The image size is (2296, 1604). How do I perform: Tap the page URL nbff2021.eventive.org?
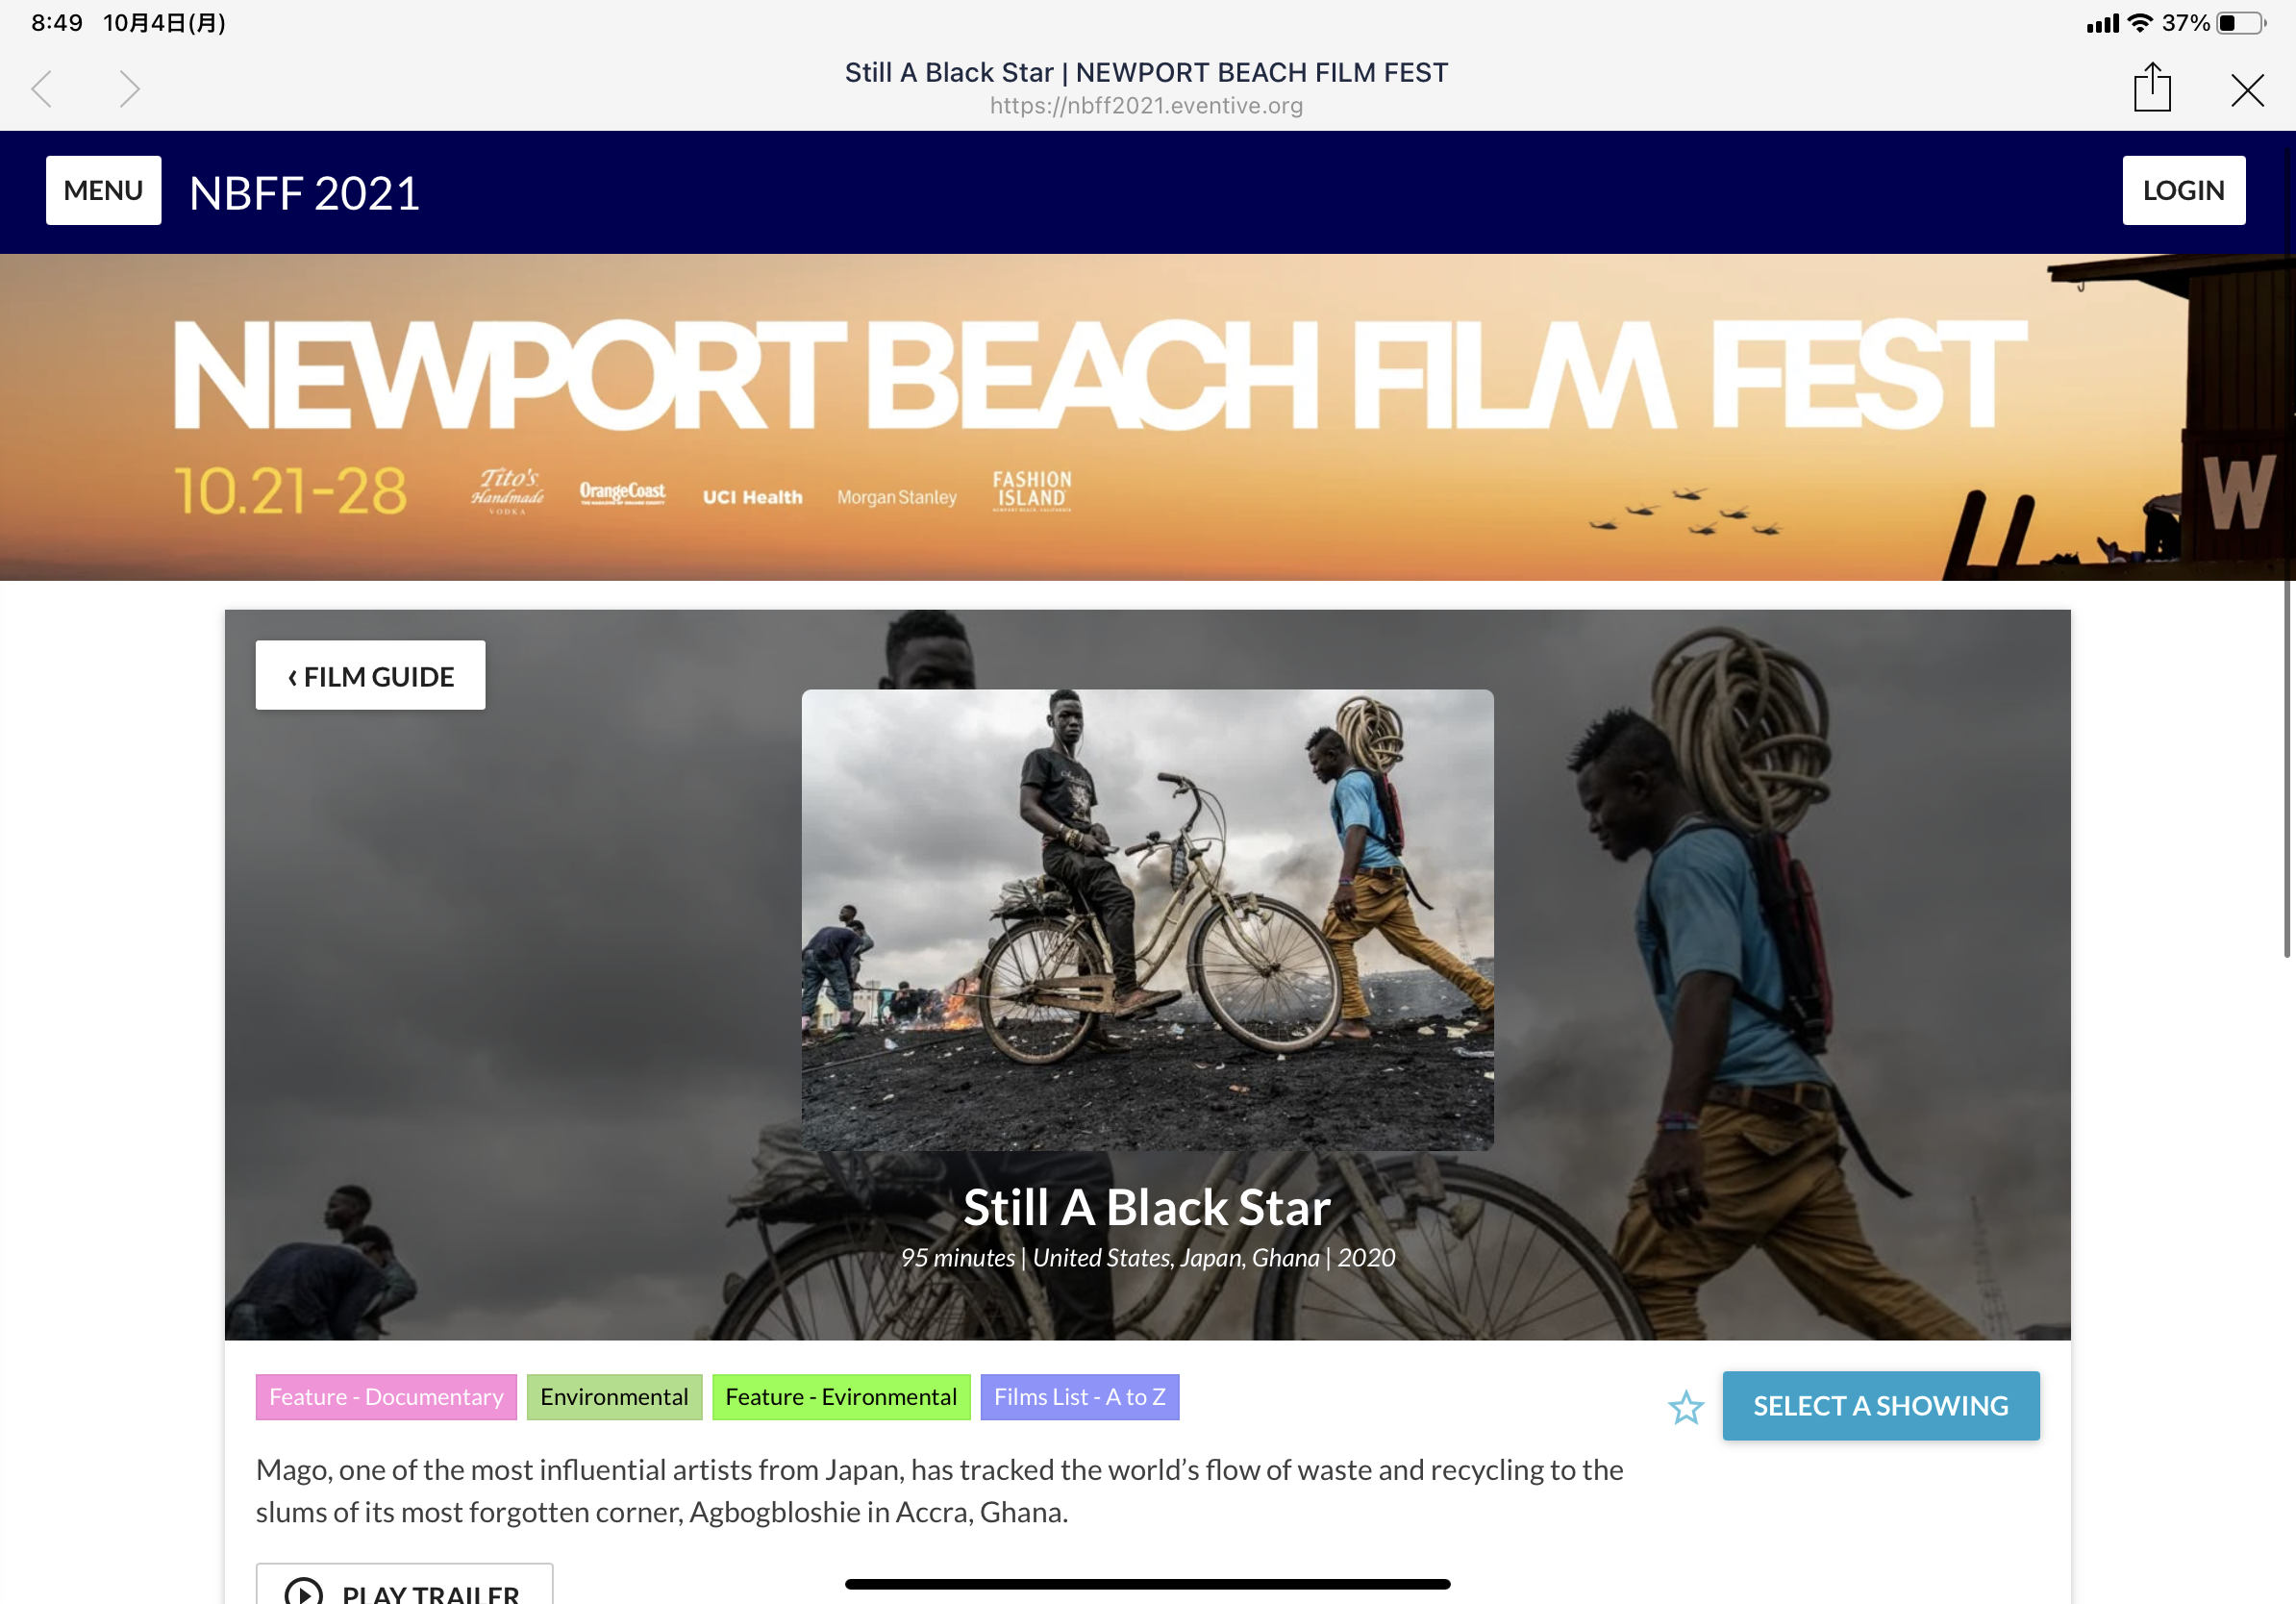click(1146, 106)
